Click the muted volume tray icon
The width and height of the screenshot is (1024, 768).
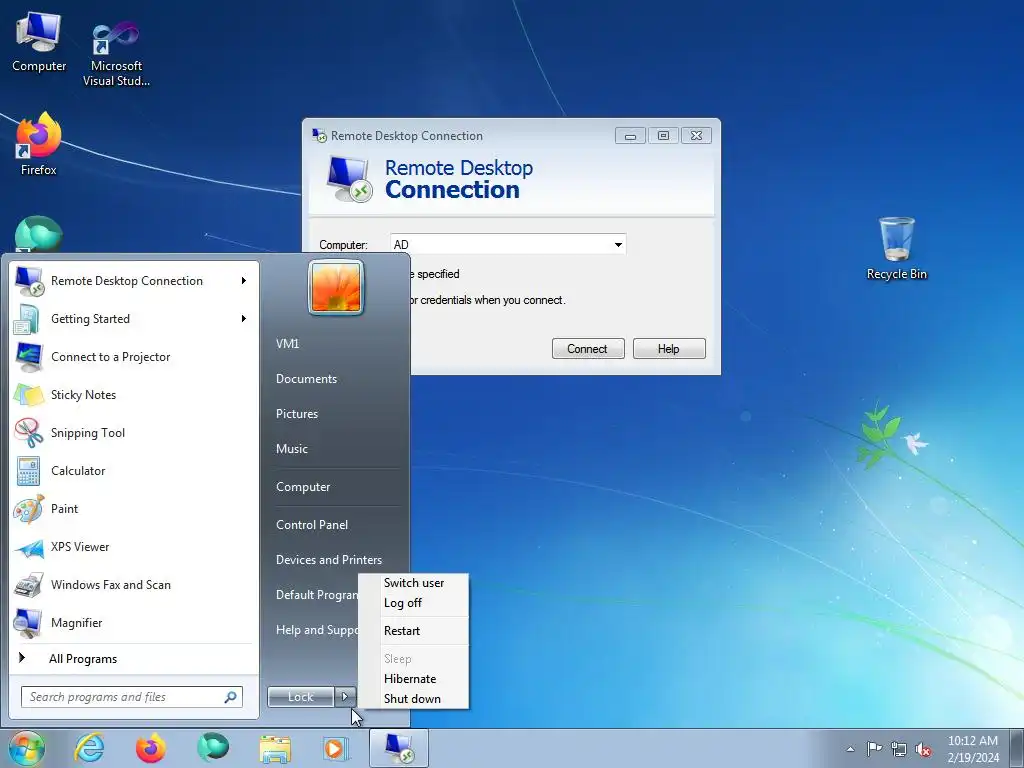pyautogui.click(x=923, y=749)
